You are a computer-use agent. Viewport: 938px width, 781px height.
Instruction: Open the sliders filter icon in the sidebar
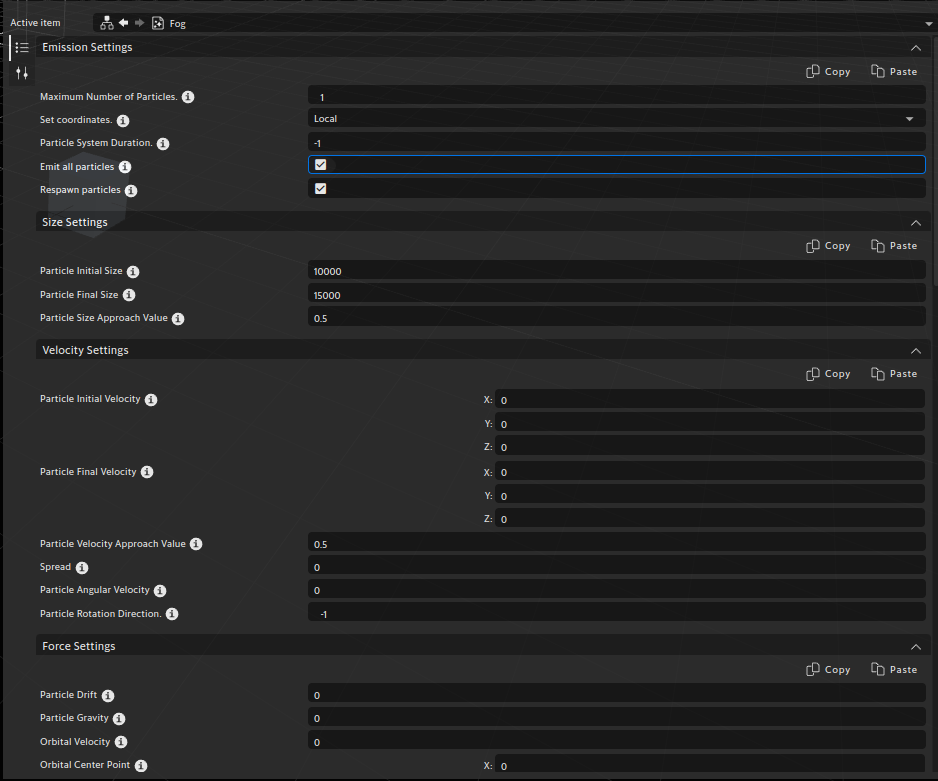click(x=21, y=72)
